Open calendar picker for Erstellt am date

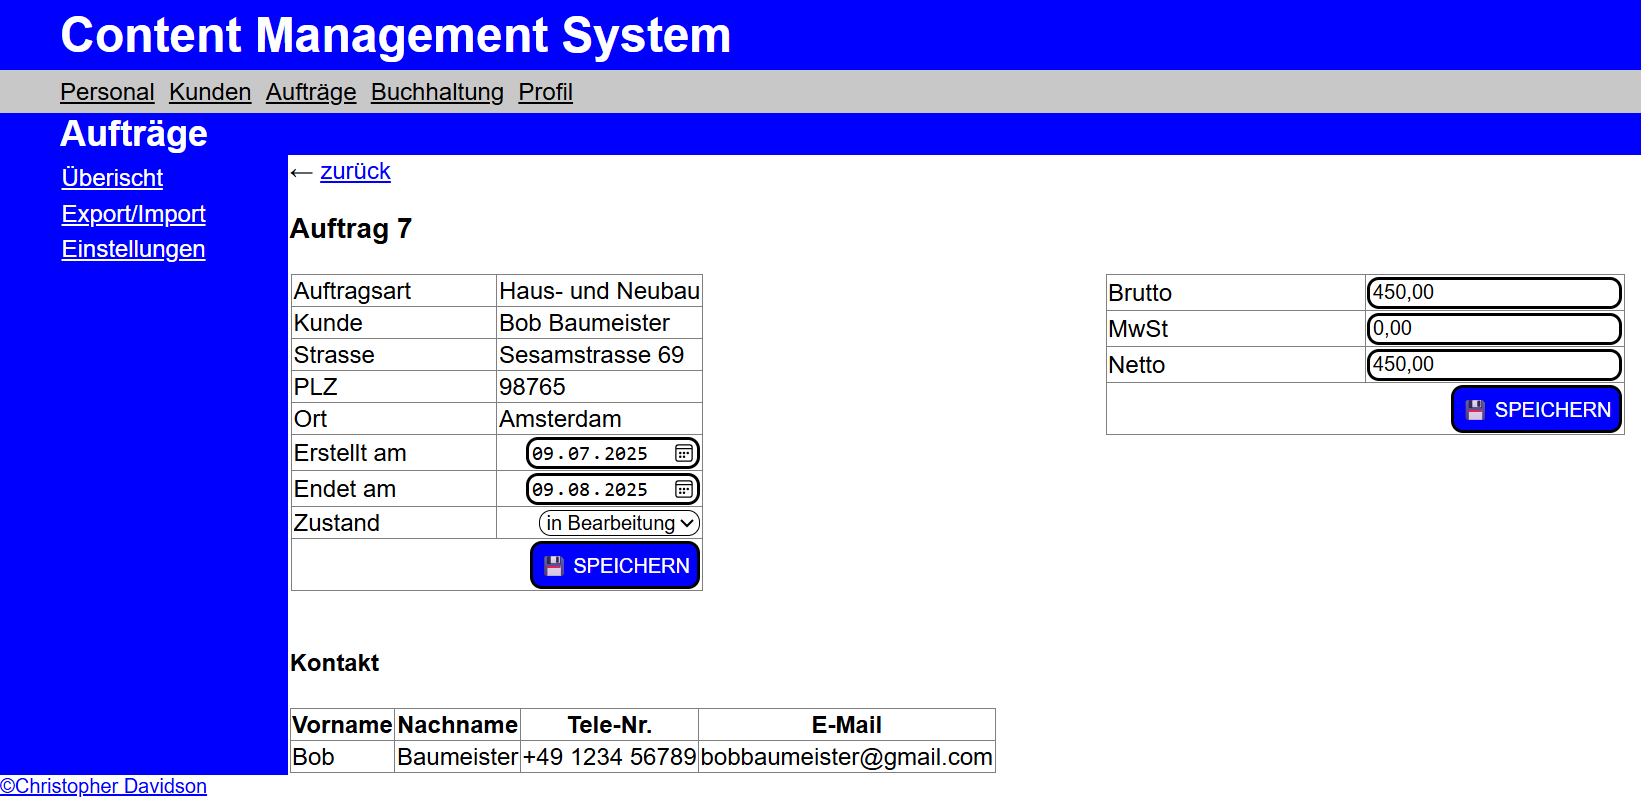click(683, 454)
